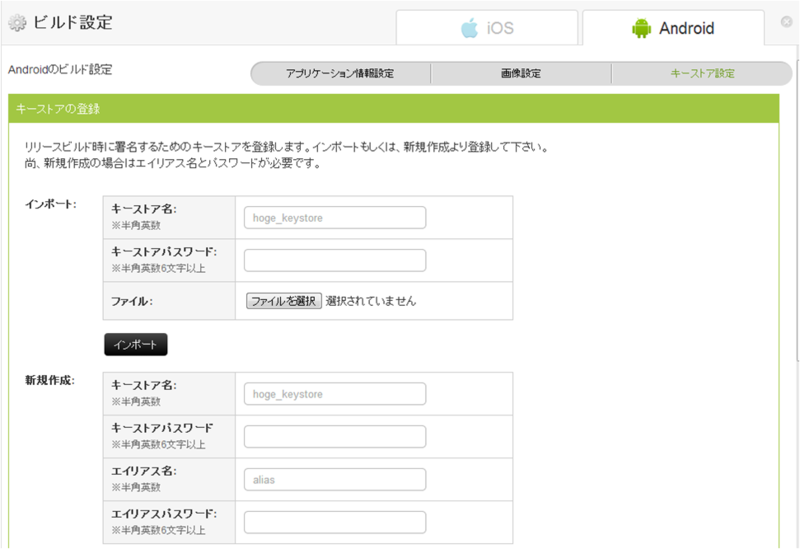Viewport: 800px width, 549px height.
Task: Click the インポート: section label
Action: 51,204
